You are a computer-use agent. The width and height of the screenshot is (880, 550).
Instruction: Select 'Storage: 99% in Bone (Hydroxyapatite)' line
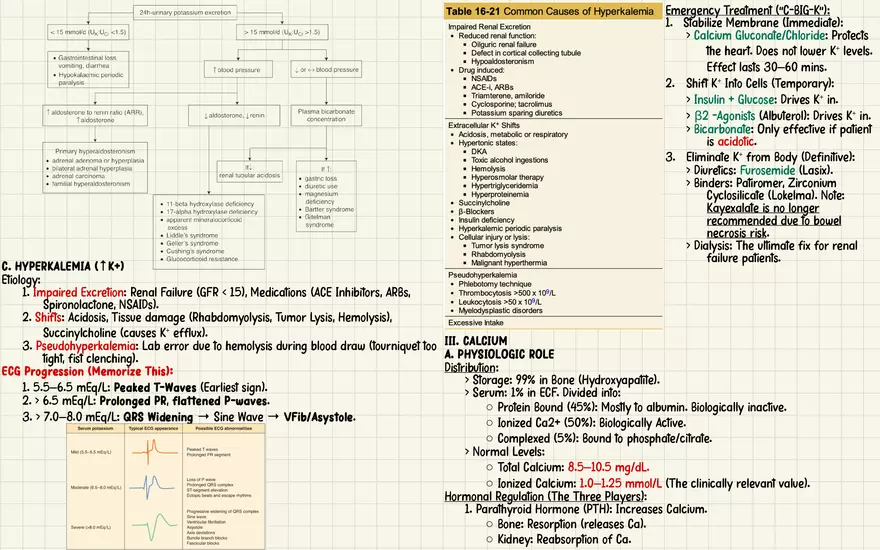point(566,380)
